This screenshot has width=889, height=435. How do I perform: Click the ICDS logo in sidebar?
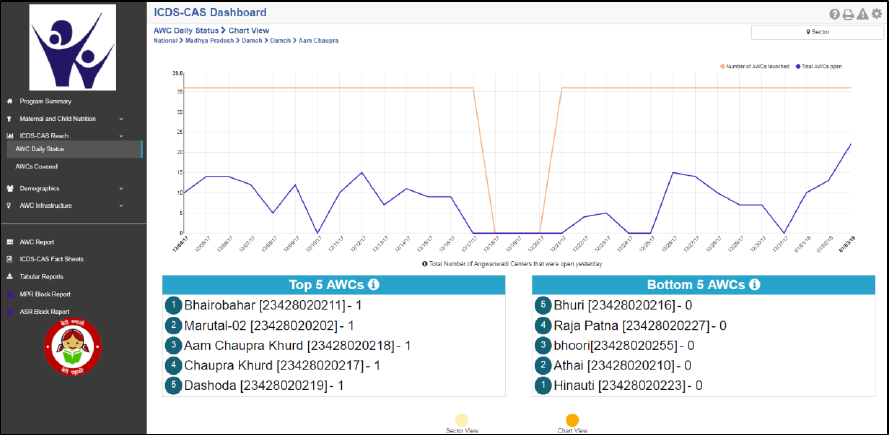coord(73,48)
